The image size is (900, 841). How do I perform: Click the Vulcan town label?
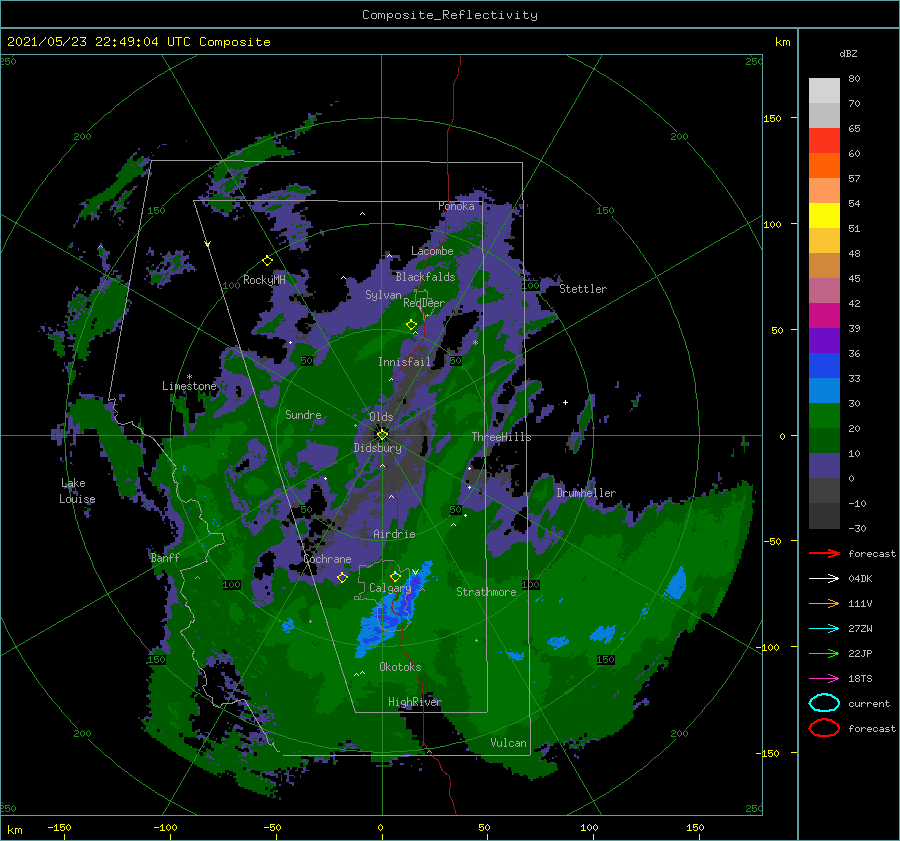pos(509,743)
